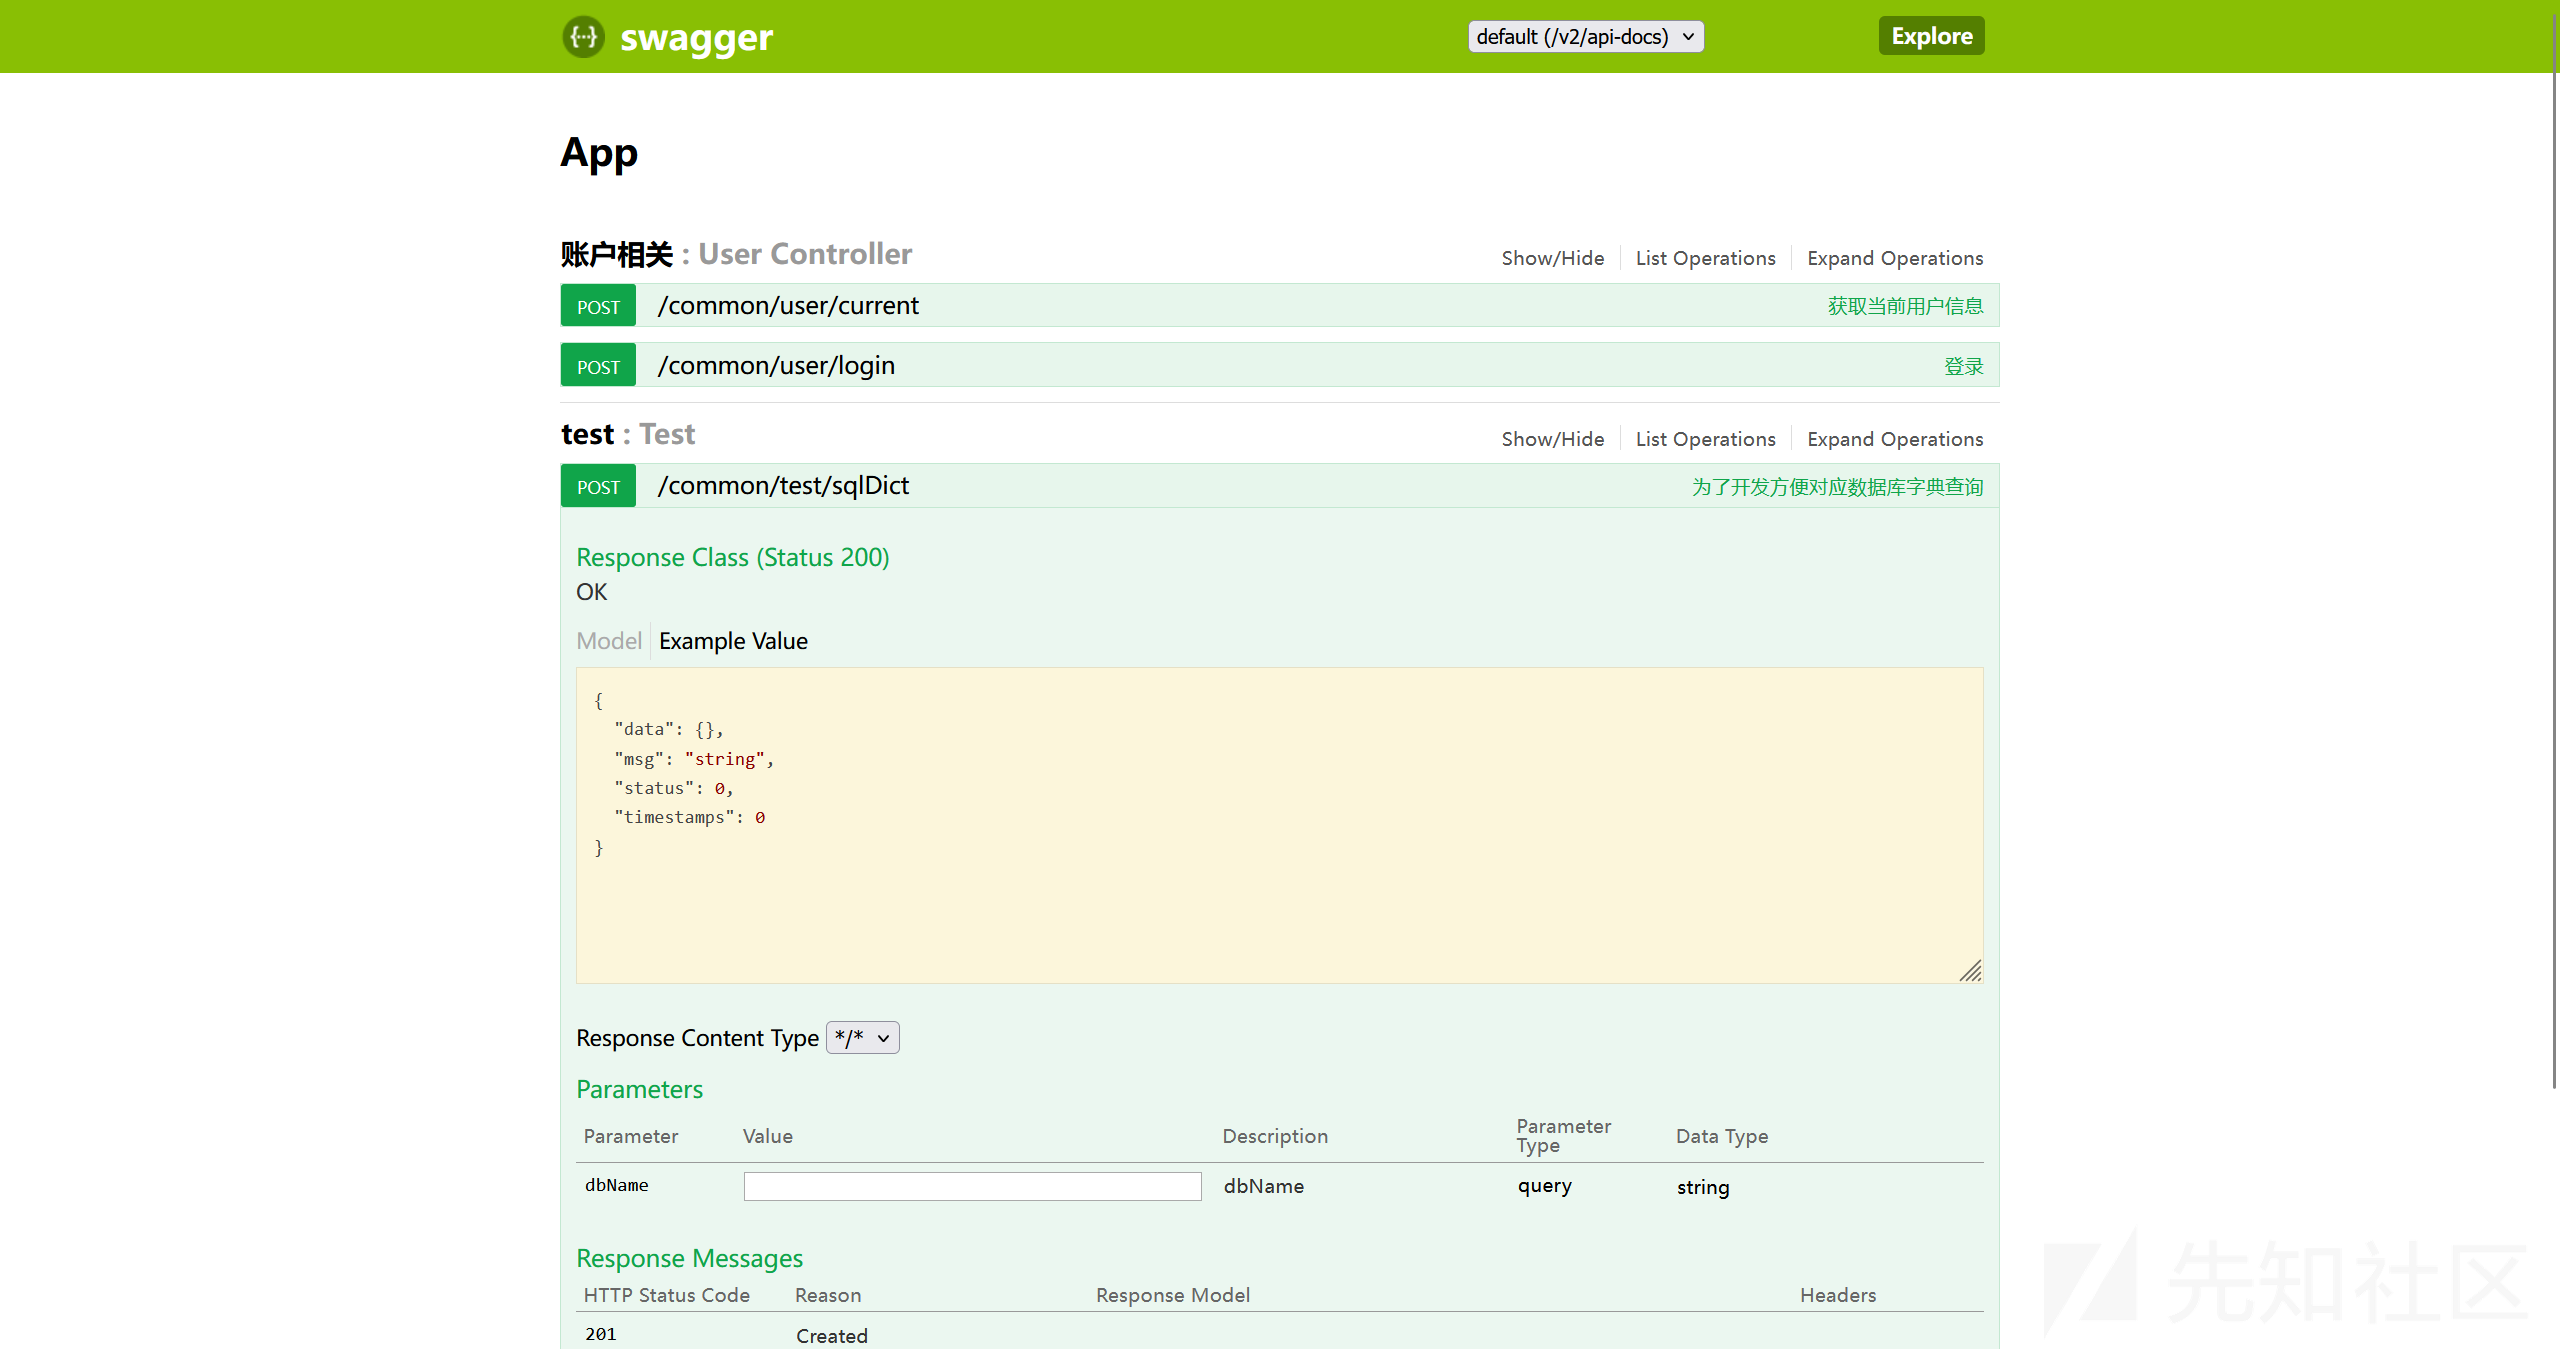Click the 'string' data type cell
The height and width of the screenshot is (1349, 2560).
(x=1703, y=1187)
